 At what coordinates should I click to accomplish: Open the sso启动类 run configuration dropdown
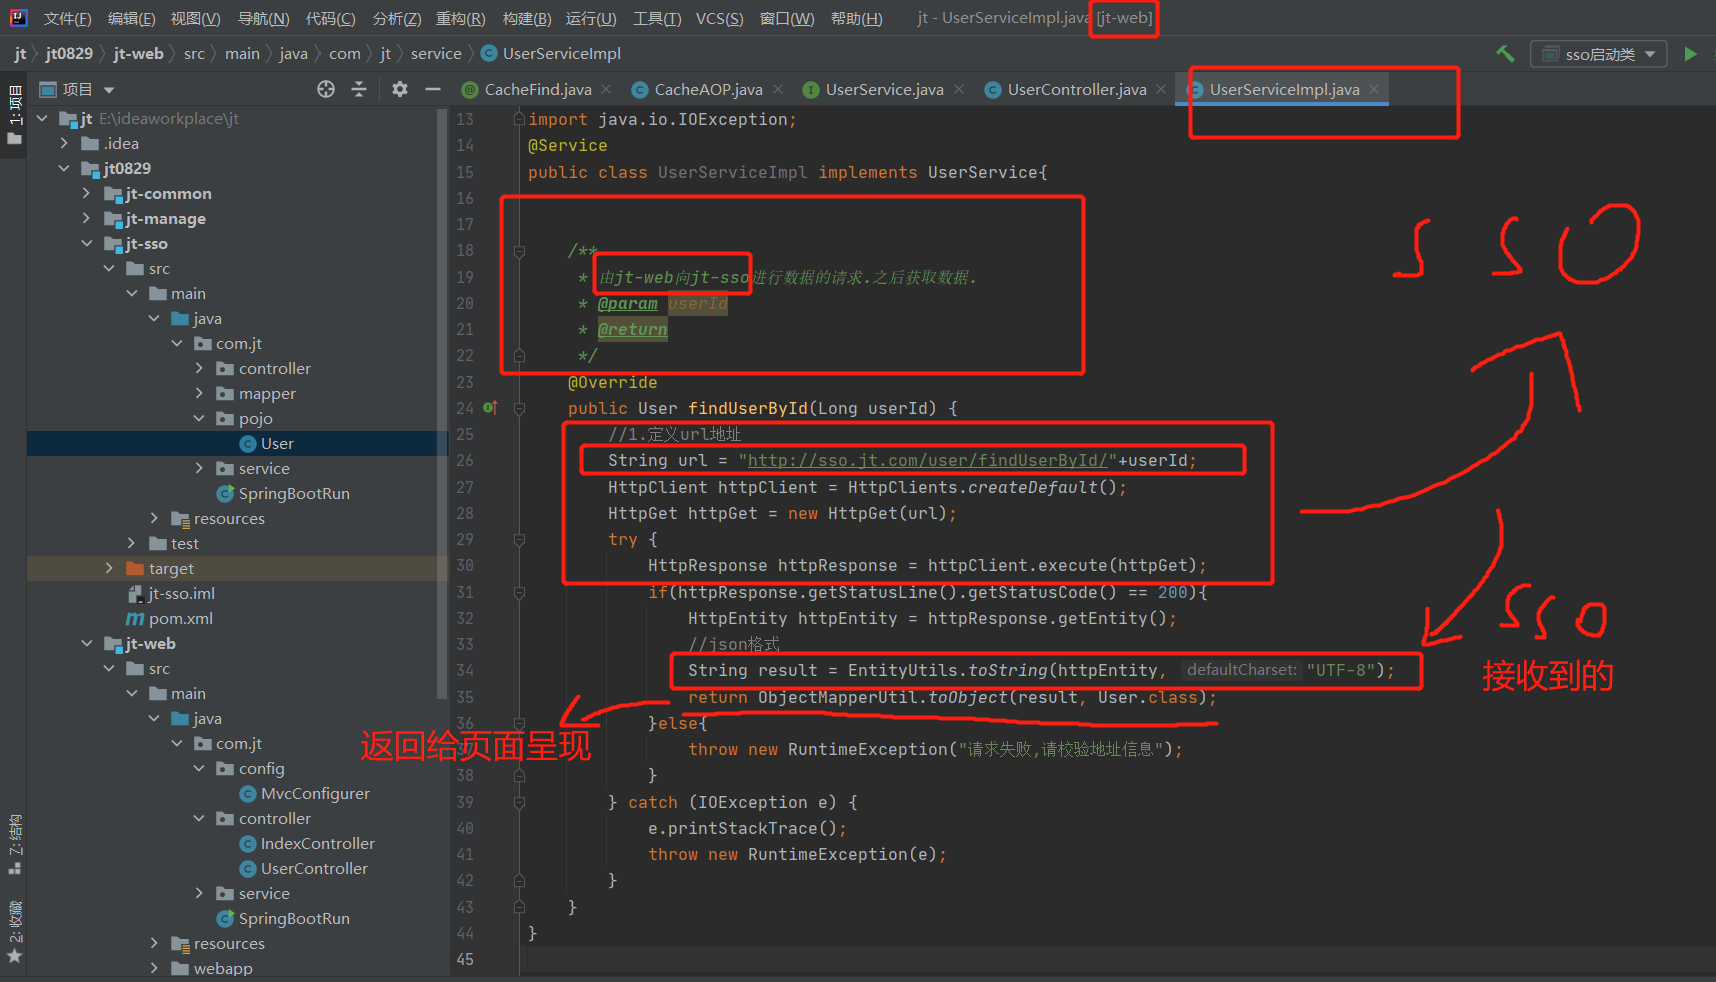tap(1598, 54)
